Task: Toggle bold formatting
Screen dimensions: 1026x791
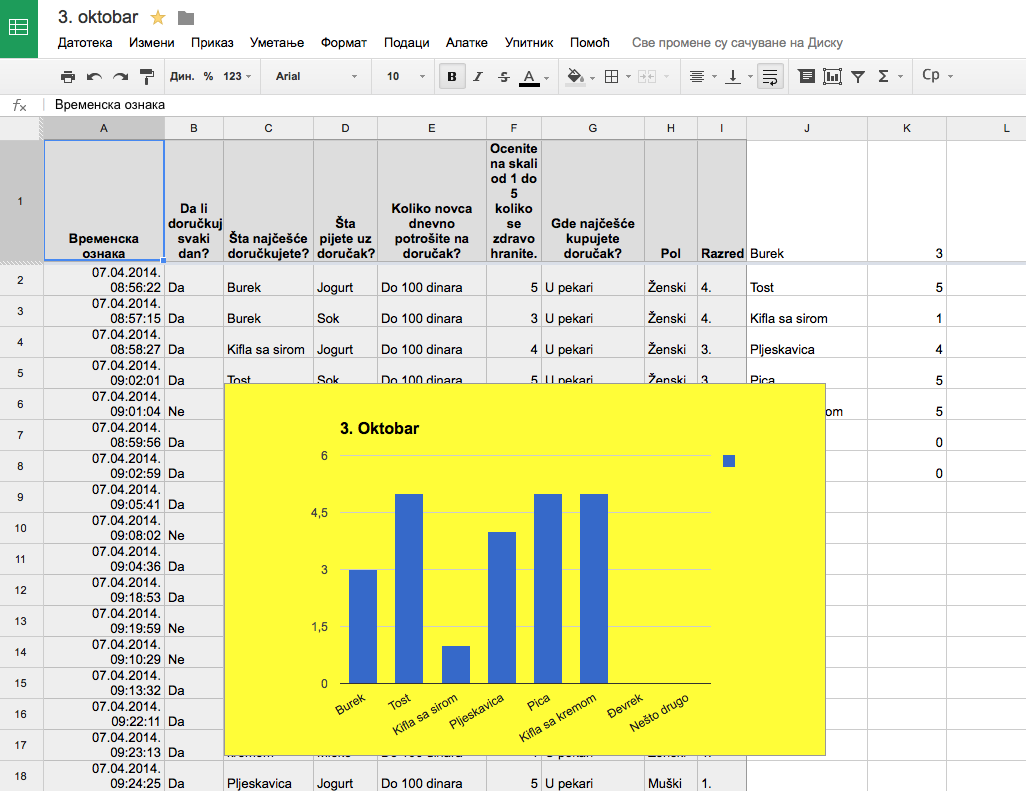Action: [451, 77]
